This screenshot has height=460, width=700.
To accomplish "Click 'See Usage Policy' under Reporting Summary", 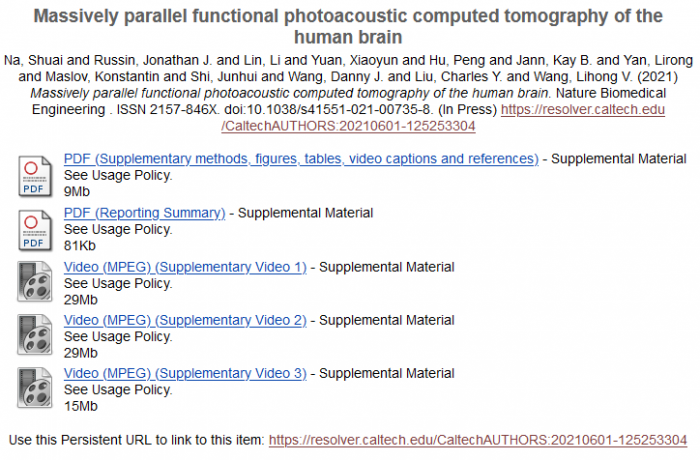I will (x=117, y=229).
